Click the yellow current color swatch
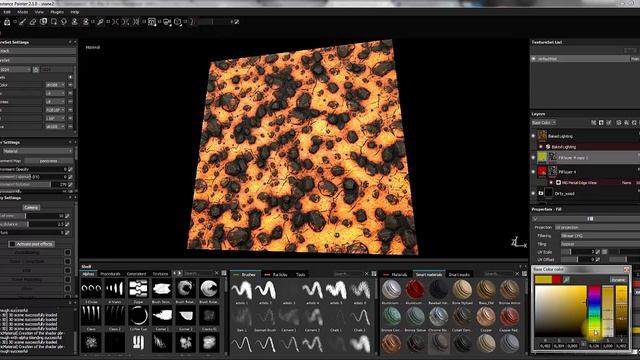This screenshot has height=360, width=640. [543, 280]
